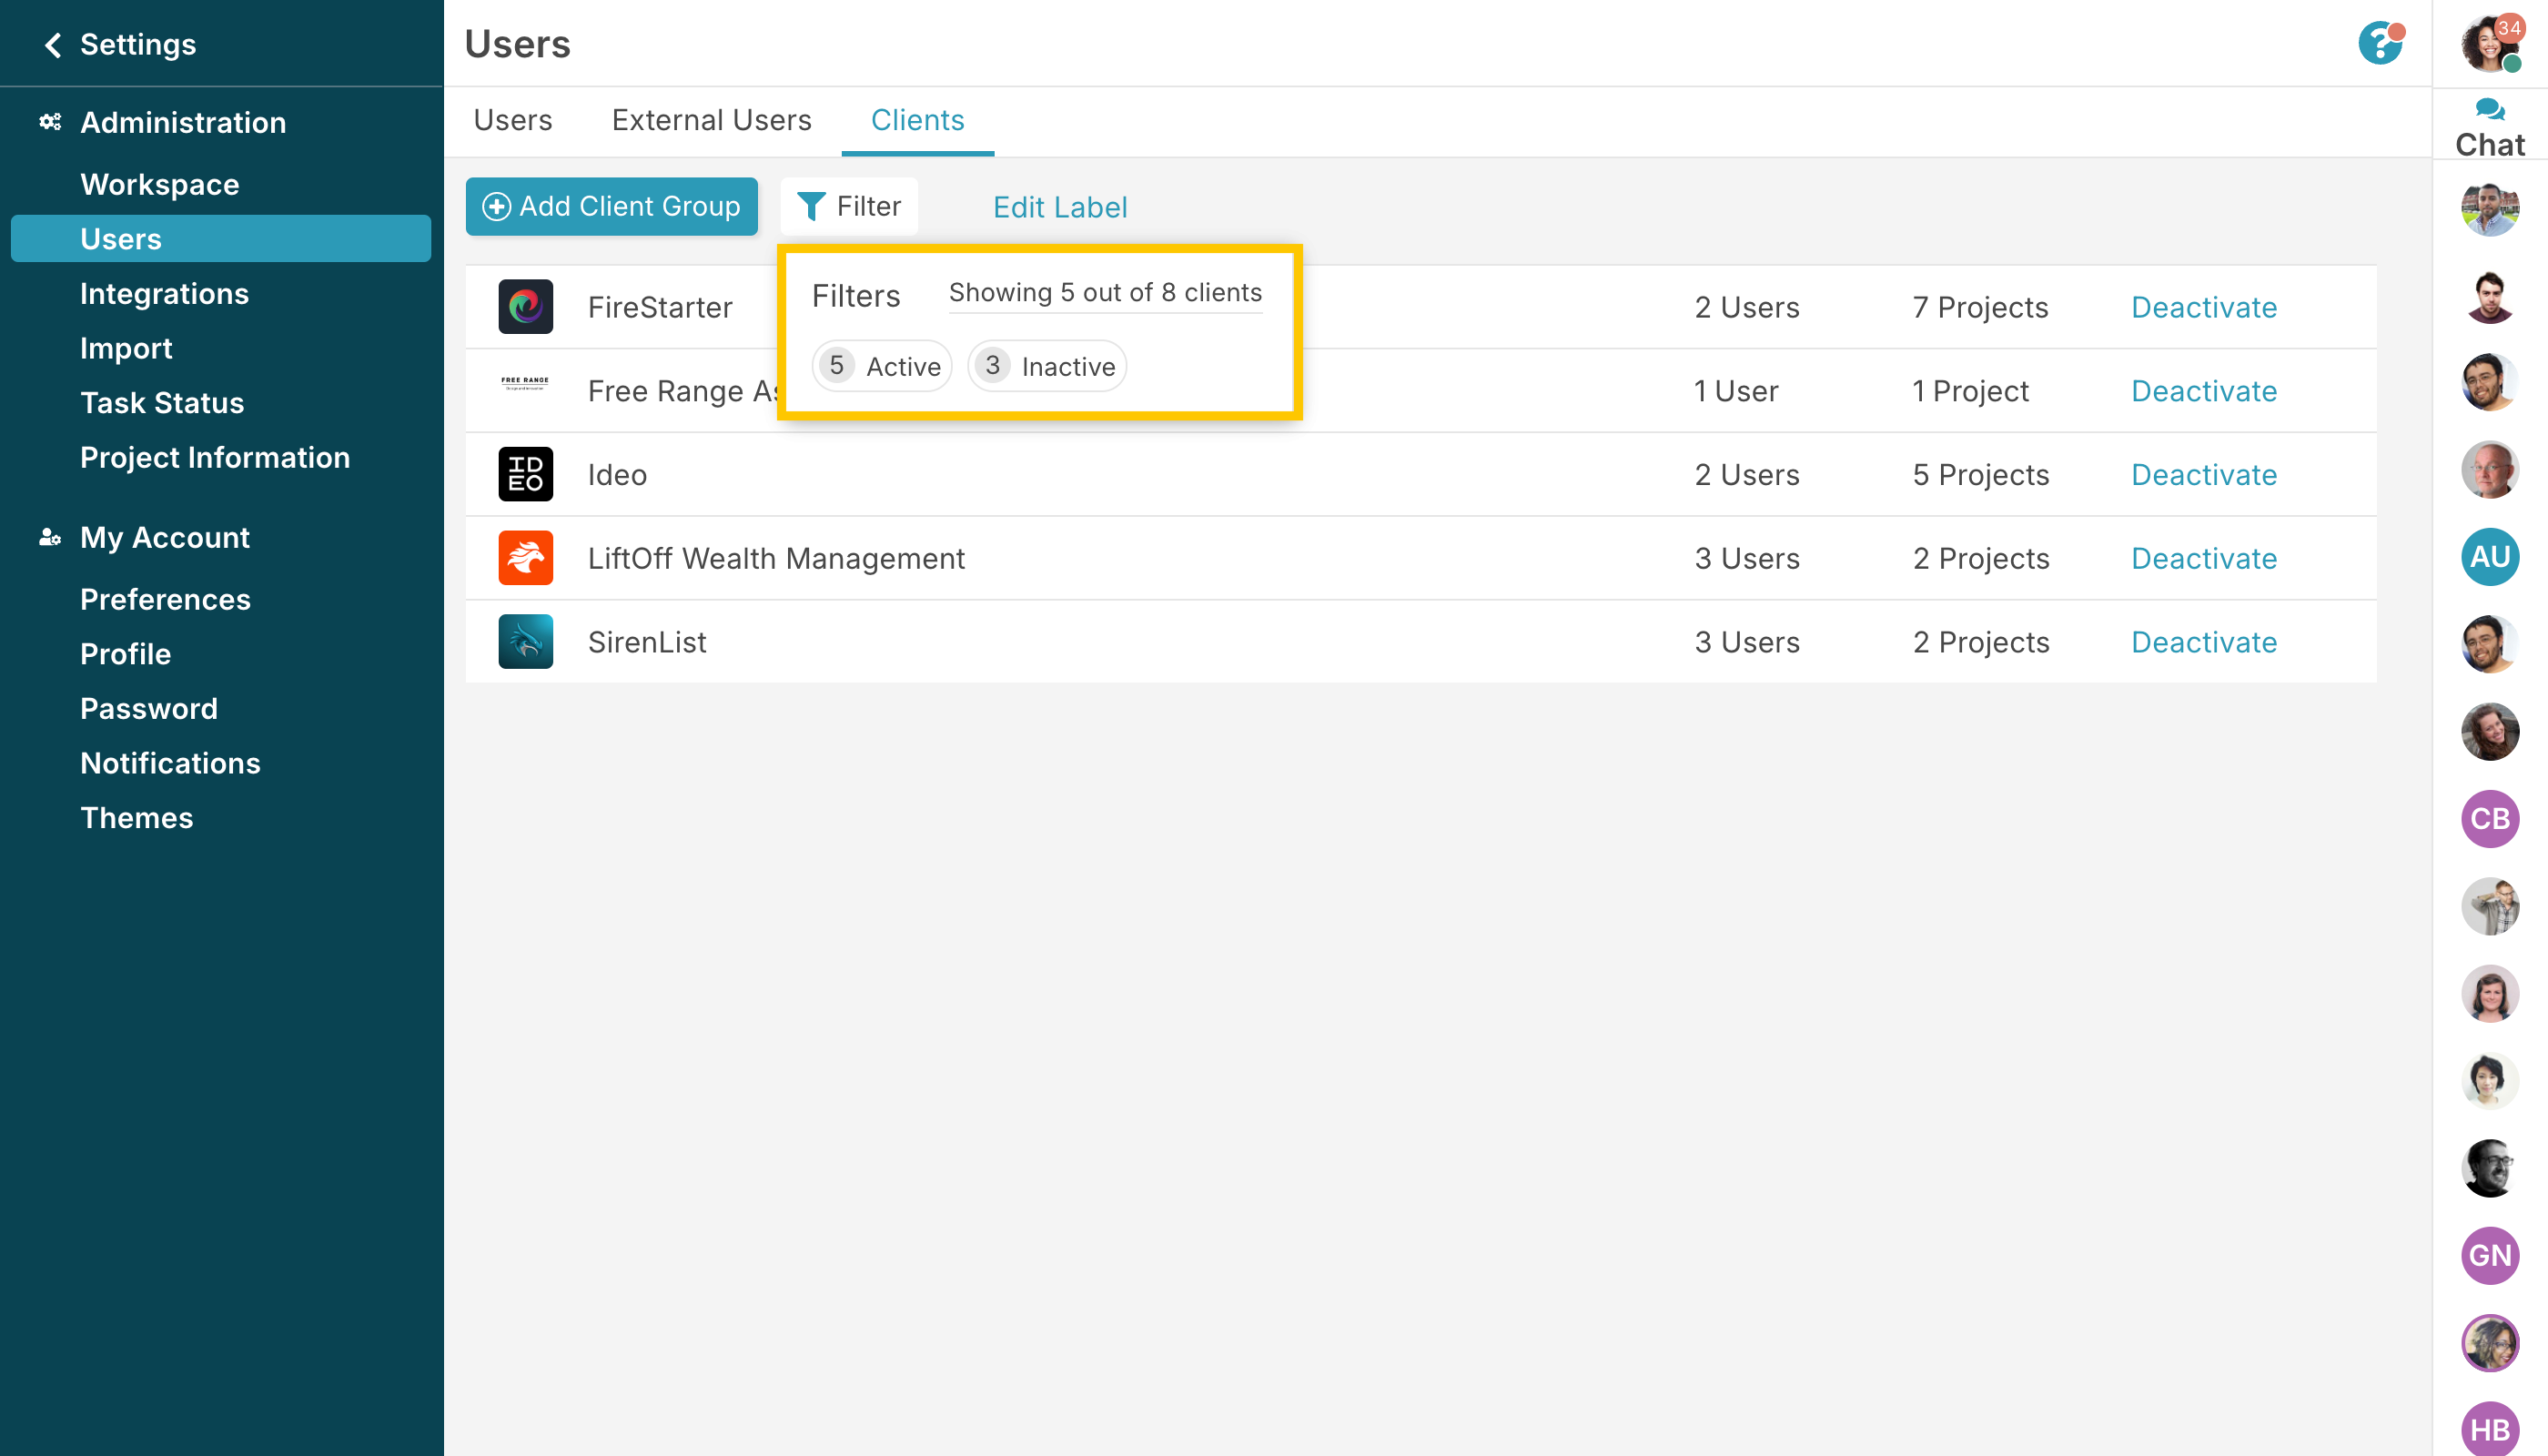This screenshot has height=1456, width=2548.
Task: Switch to the External Users tab
Action: [x=711, y=120]
